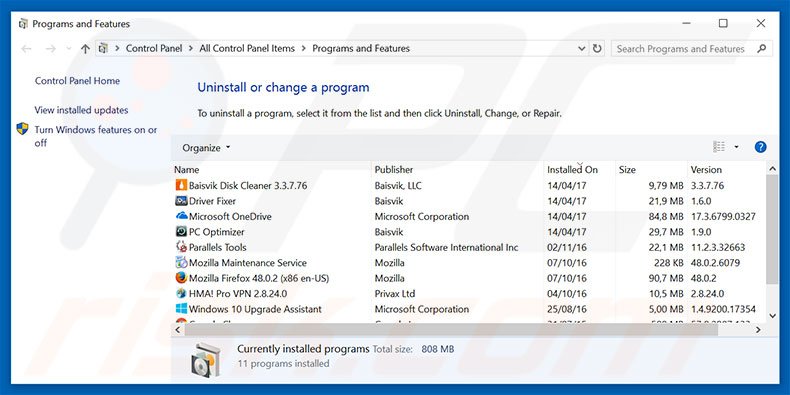
Task: Click the Mozilla Firefox program icon
Action: tap(181, 278)
